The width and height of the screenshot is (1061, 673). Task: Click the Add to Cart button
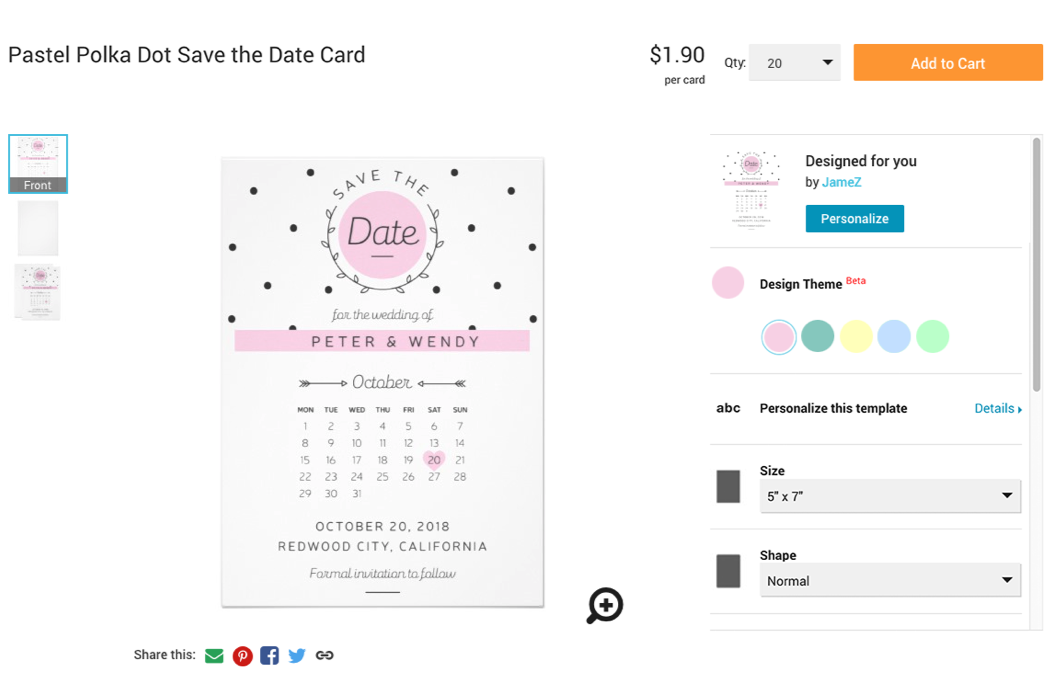click(x=948, y=63)
